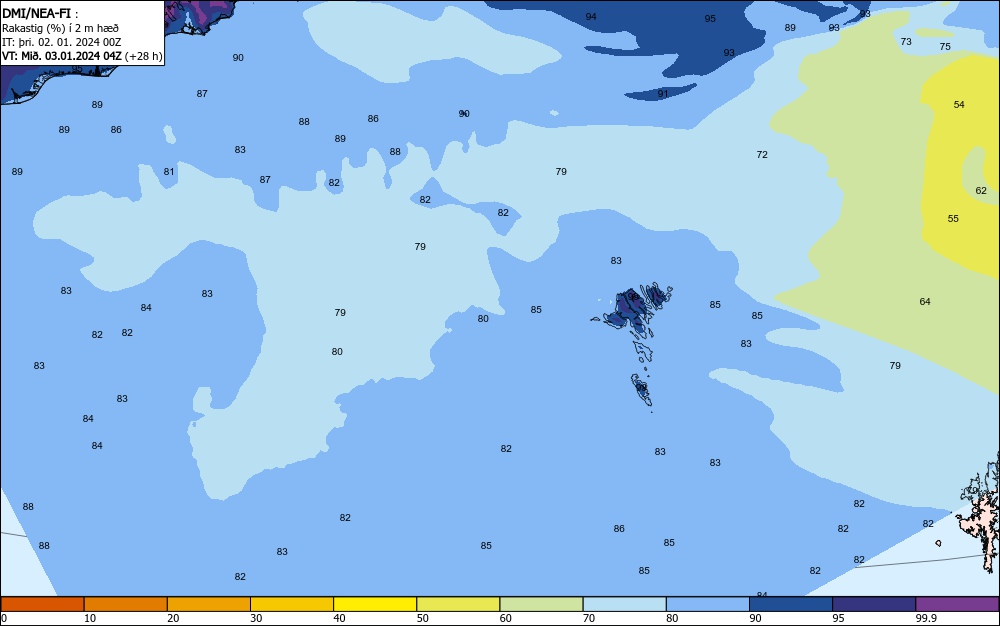The height and width of the screenshot is (626, 1000).
Task: Select the 'IT: þri. 02. 01. 2024 00Z' line
Action: click(x=62, y=42)
